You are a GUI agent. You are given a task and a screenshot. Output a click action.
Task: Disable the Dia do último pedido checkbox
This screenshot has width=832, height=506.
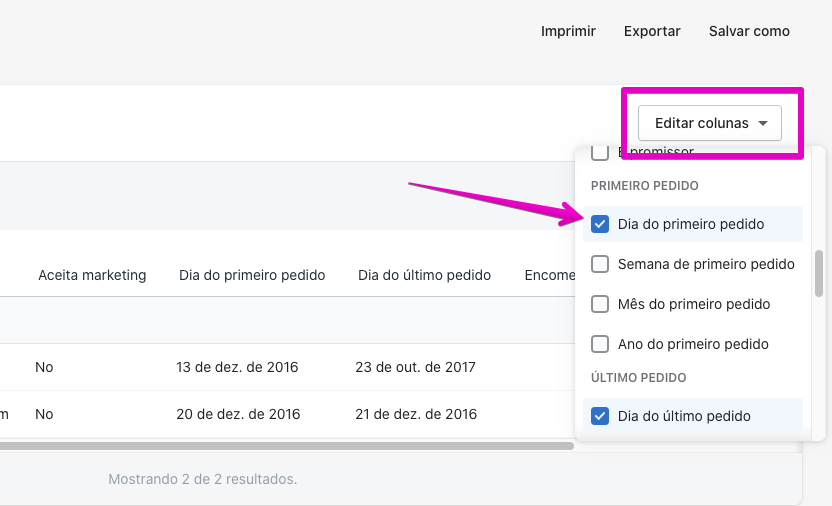click(x=600, y=416)
